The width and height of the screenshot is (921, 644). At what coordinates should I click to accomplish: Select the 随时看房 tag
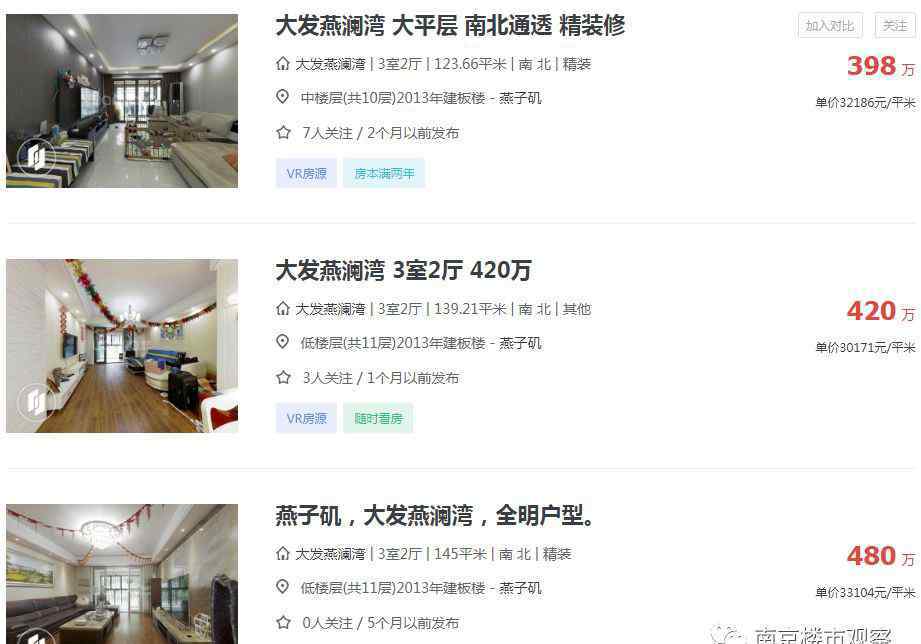pyautogui.click(x=378, y=418)
